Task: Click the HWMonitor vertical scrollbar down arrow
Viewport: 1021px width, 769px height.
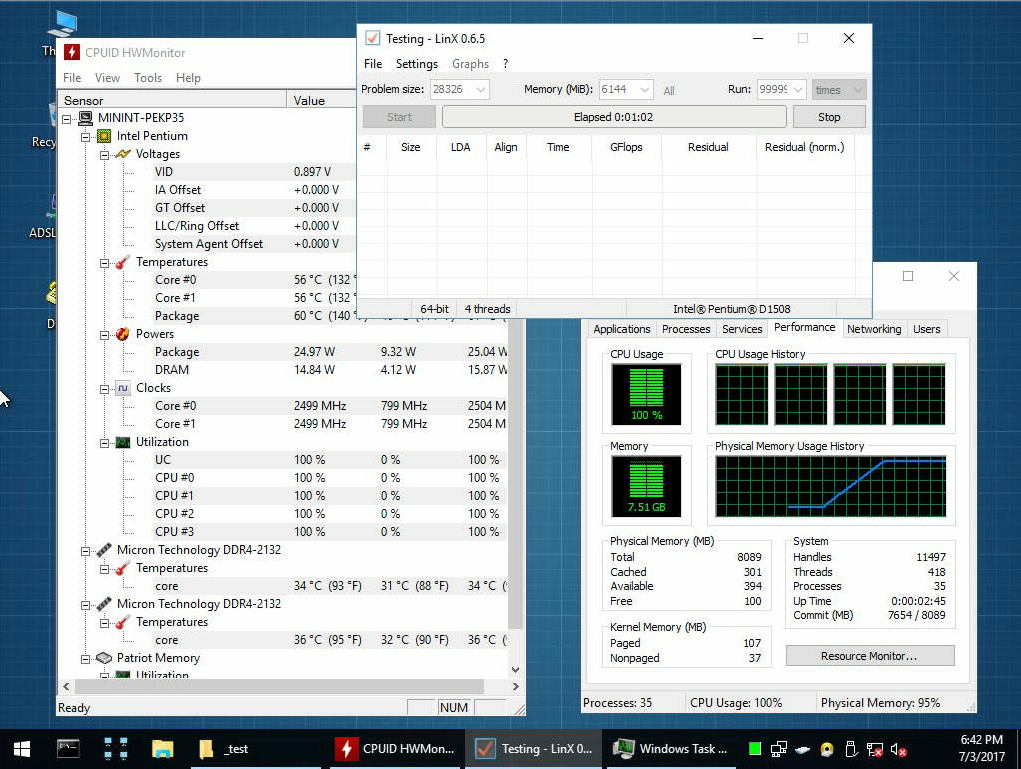Action: 515,669
